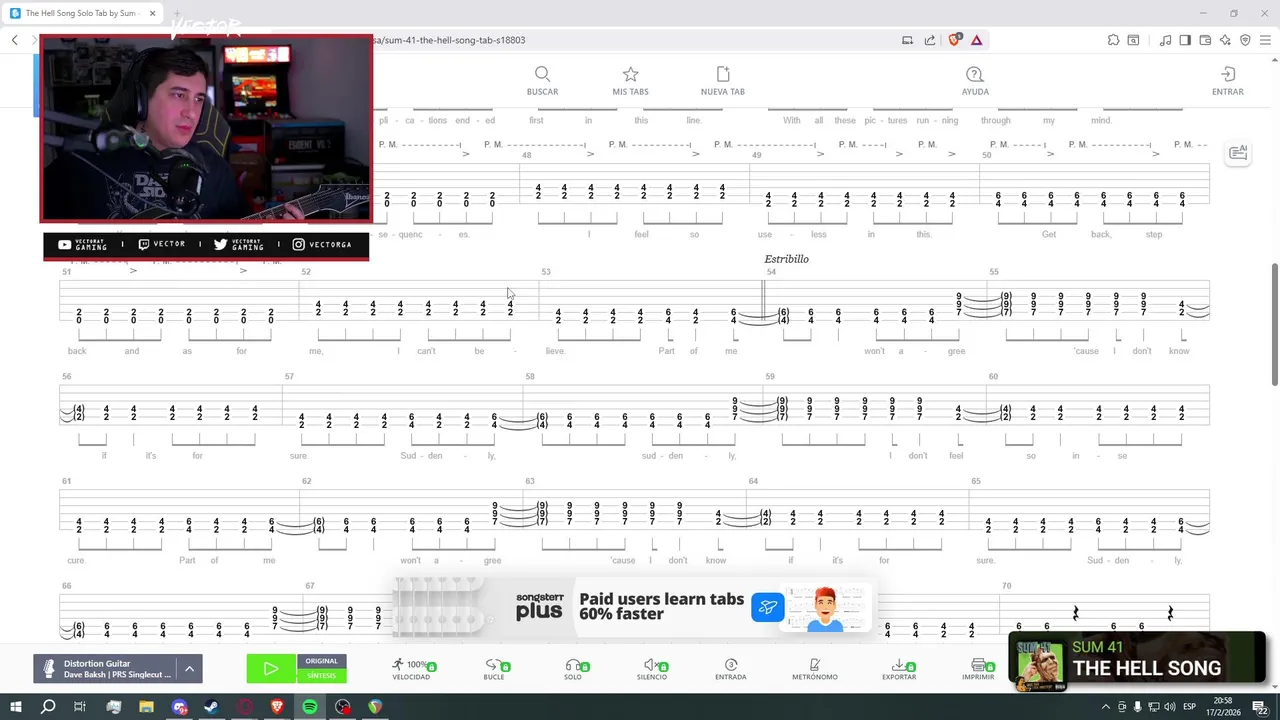Viewport: 1280px width, 720px height.
Task: Click the share page icon in address bar
Action: click(x=930, y=40)
